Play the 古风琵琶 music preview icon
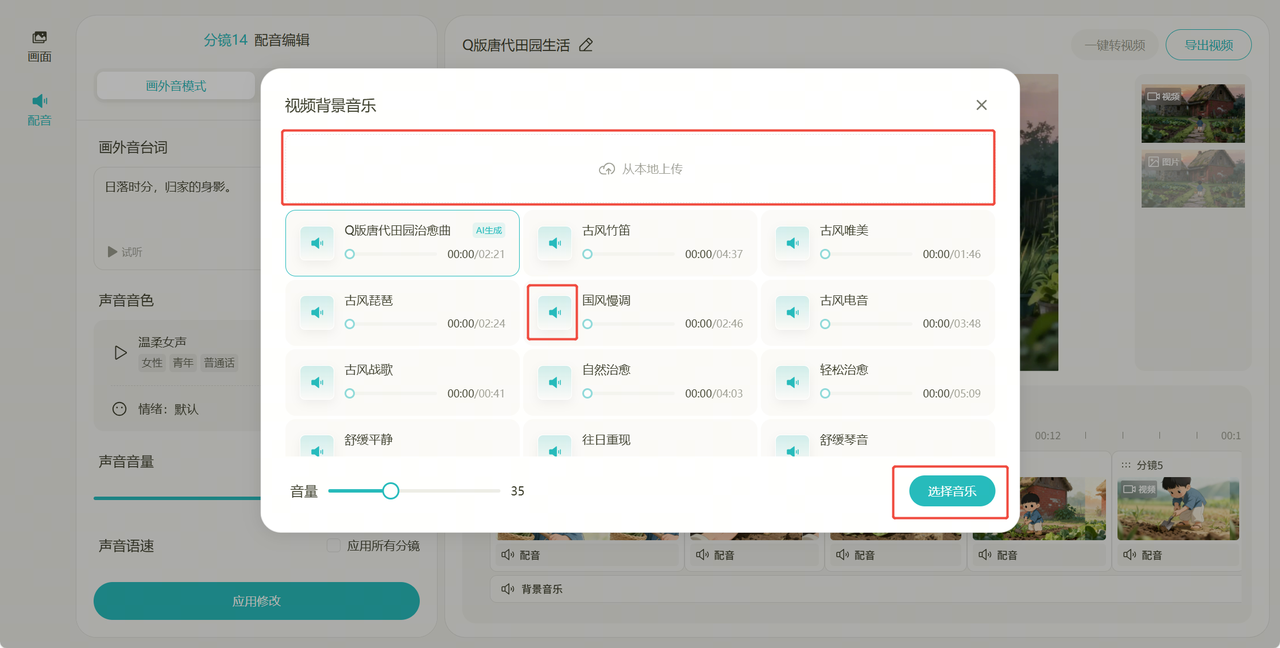This screenshot has width=1280, height=648. pos(317,313)
